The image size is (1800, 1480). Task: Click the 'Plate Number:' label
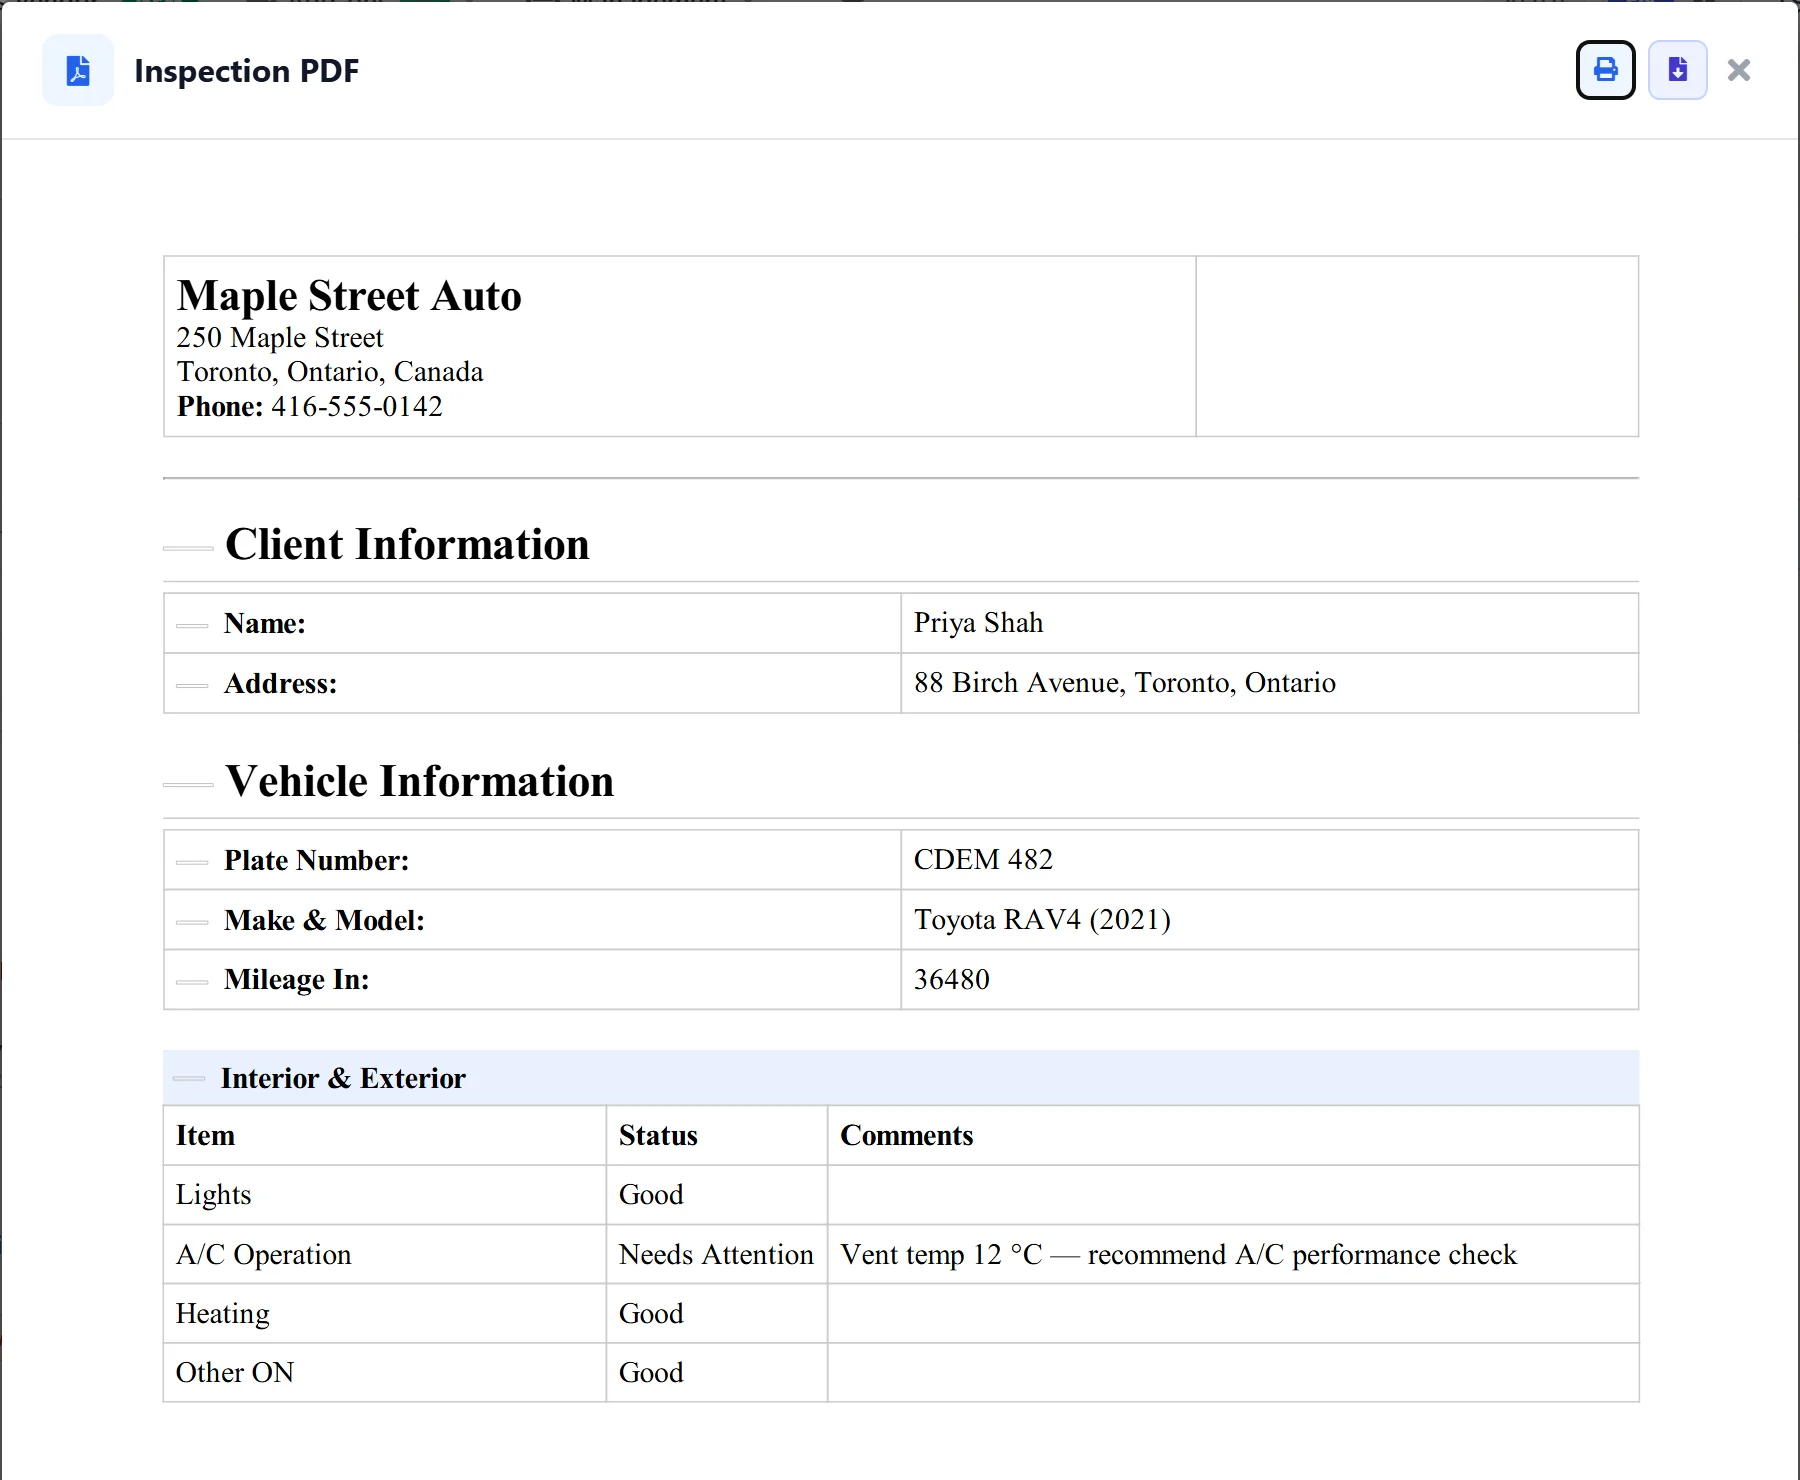(x=316, y=860)
